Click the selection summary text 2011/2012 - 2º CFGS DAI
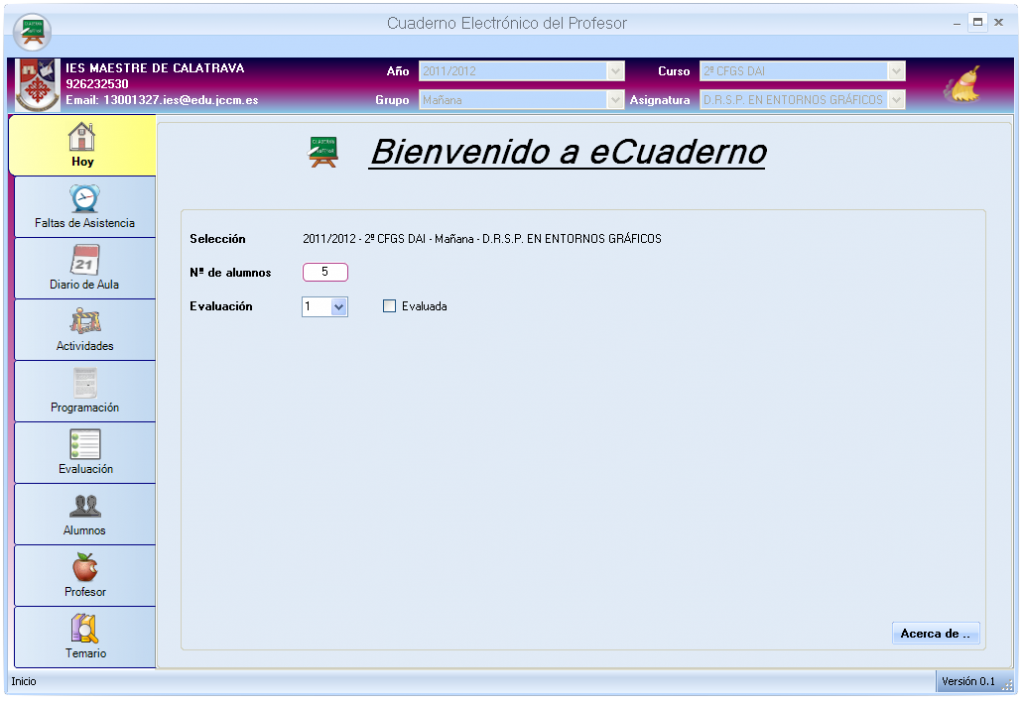 (482, 239)
